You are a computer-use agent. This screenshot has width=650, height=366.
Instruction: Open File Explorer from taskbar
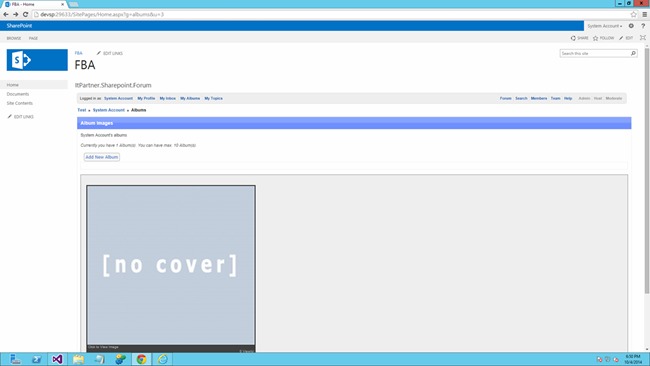click(x=78, y=359)
